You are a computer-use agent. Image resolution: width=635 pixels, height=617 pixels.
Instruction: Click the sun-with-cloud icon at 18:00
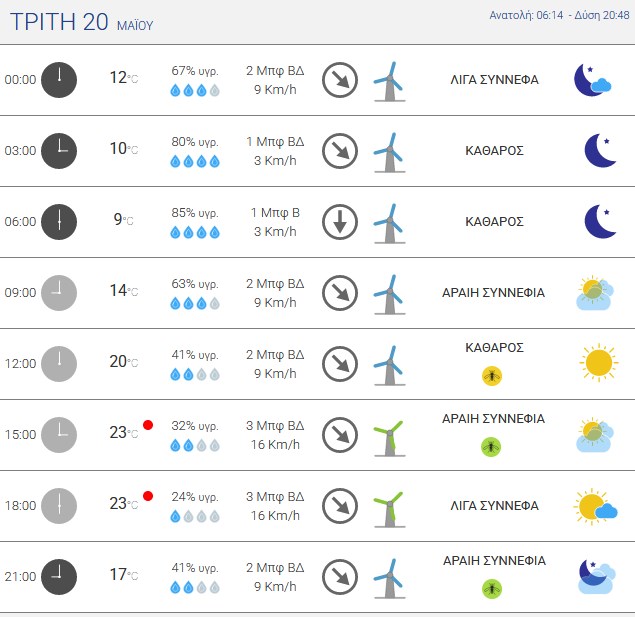(595, 506)
